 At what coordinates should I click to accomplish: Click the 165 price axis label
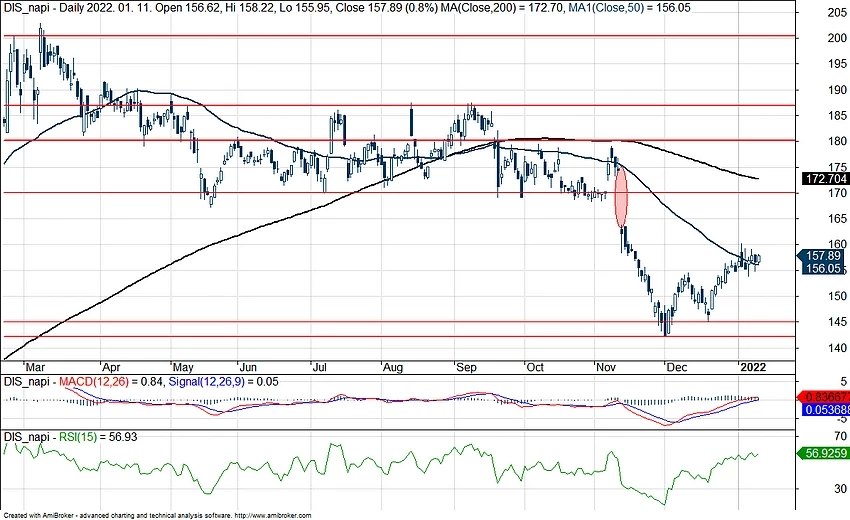pos(837,219)
